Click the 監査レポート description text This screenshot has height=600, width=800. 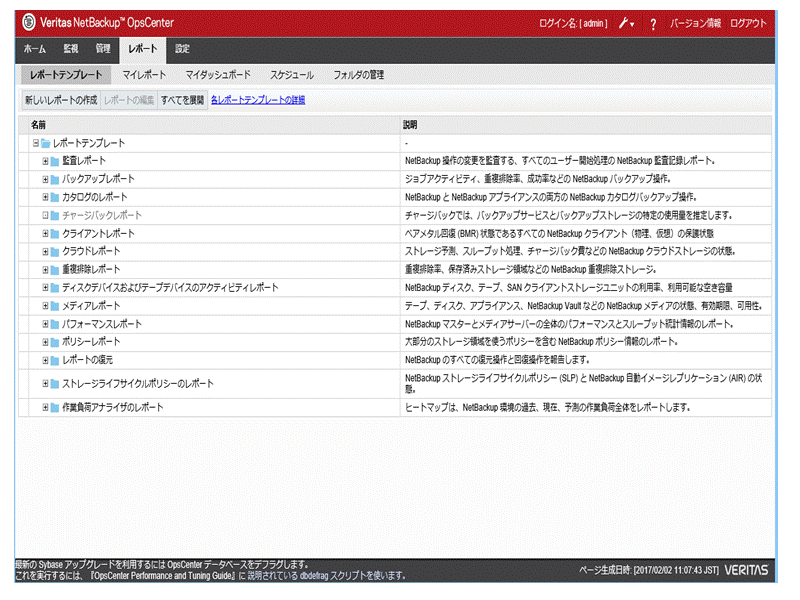560,161
